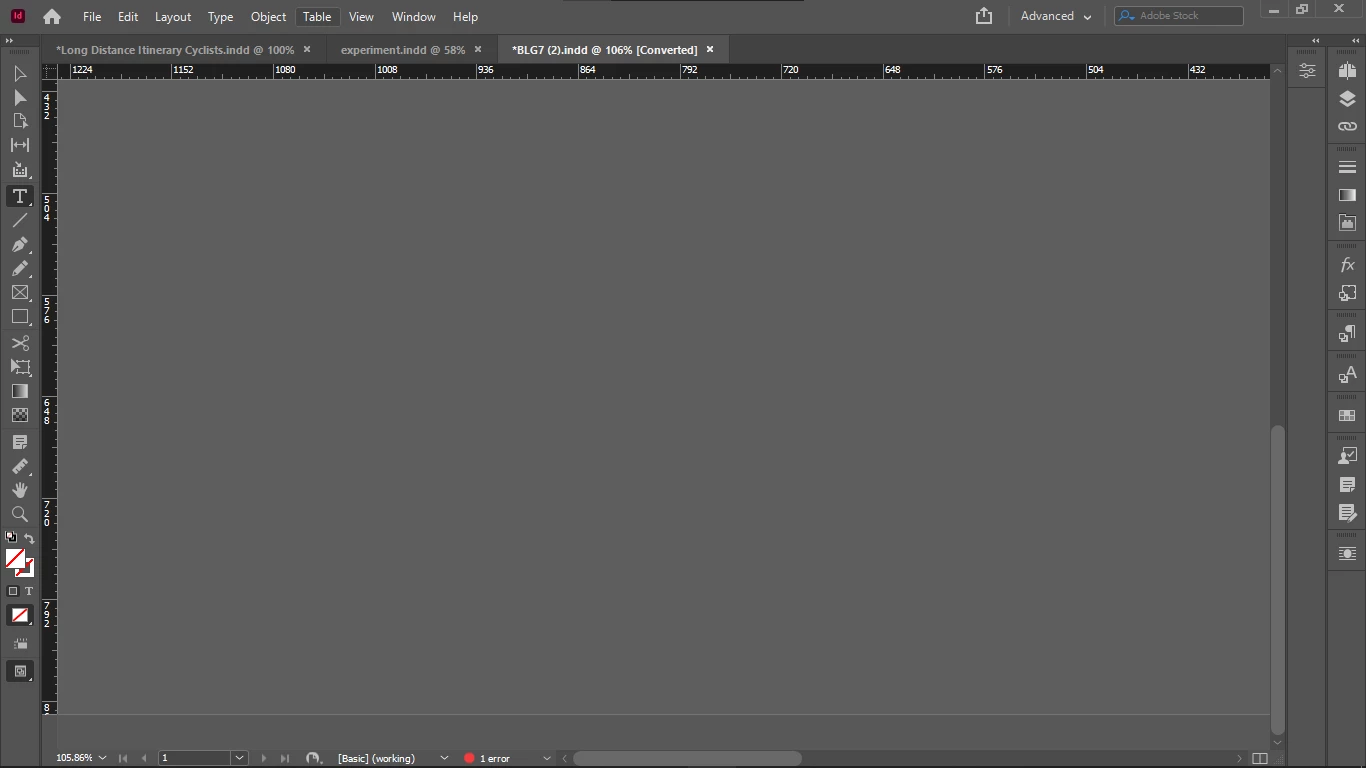Select the Gradient Feather tool
Screen dimensions: 1366x768
click(x=19, y=415)
